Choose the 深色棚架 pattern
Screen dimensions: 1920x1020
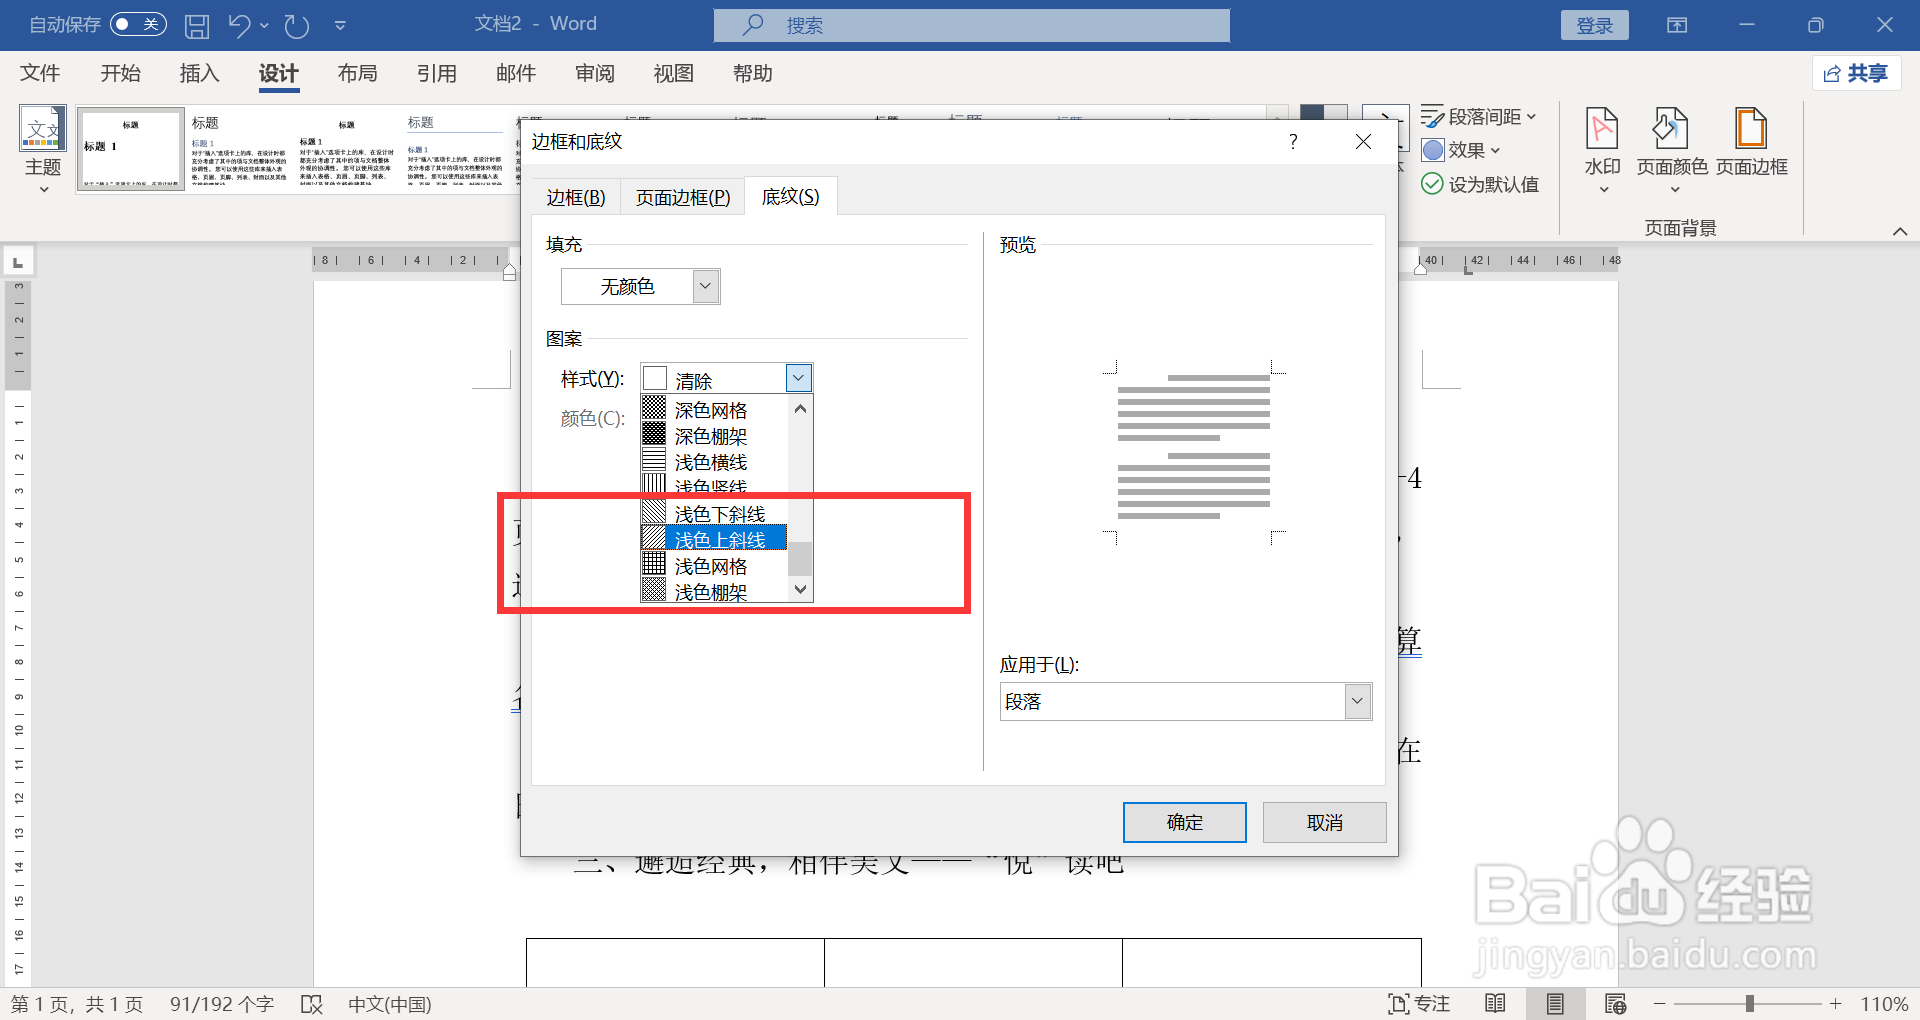click(713, 436)
